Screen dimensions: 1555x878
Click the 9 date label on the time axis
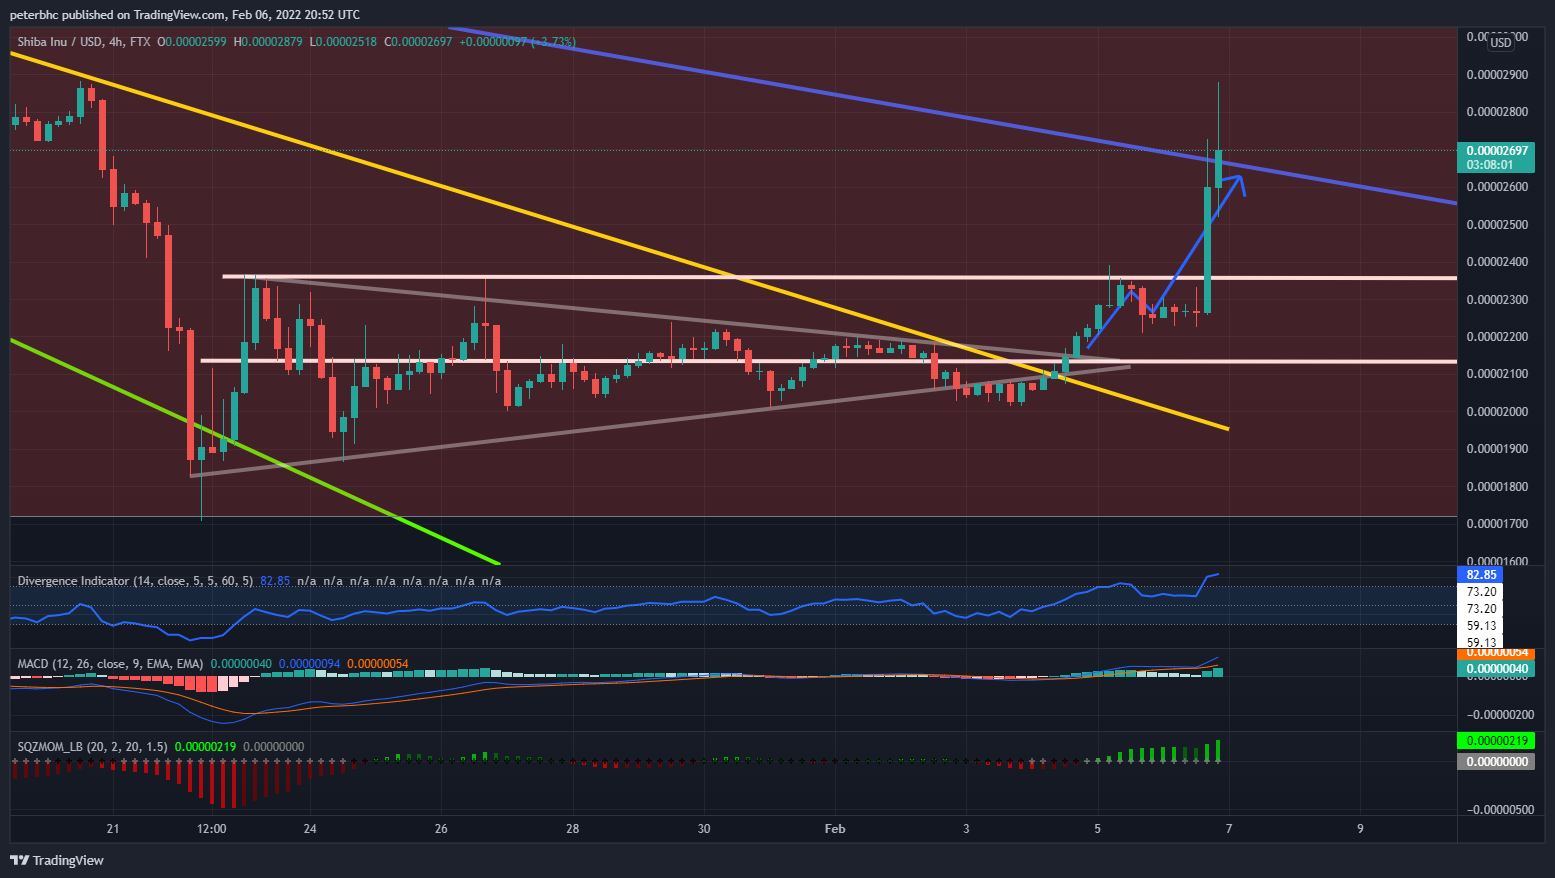tap(1360, 829)
